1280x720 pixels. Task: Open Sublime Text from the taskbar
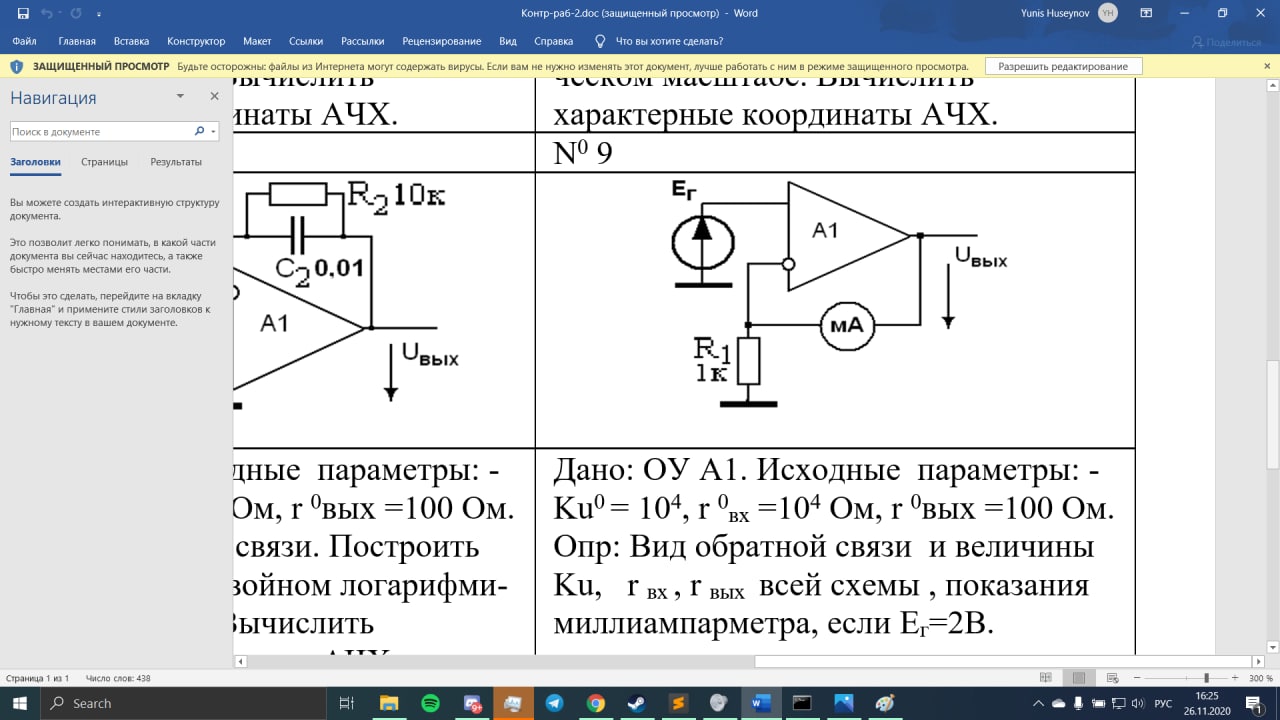click(678, 703)
